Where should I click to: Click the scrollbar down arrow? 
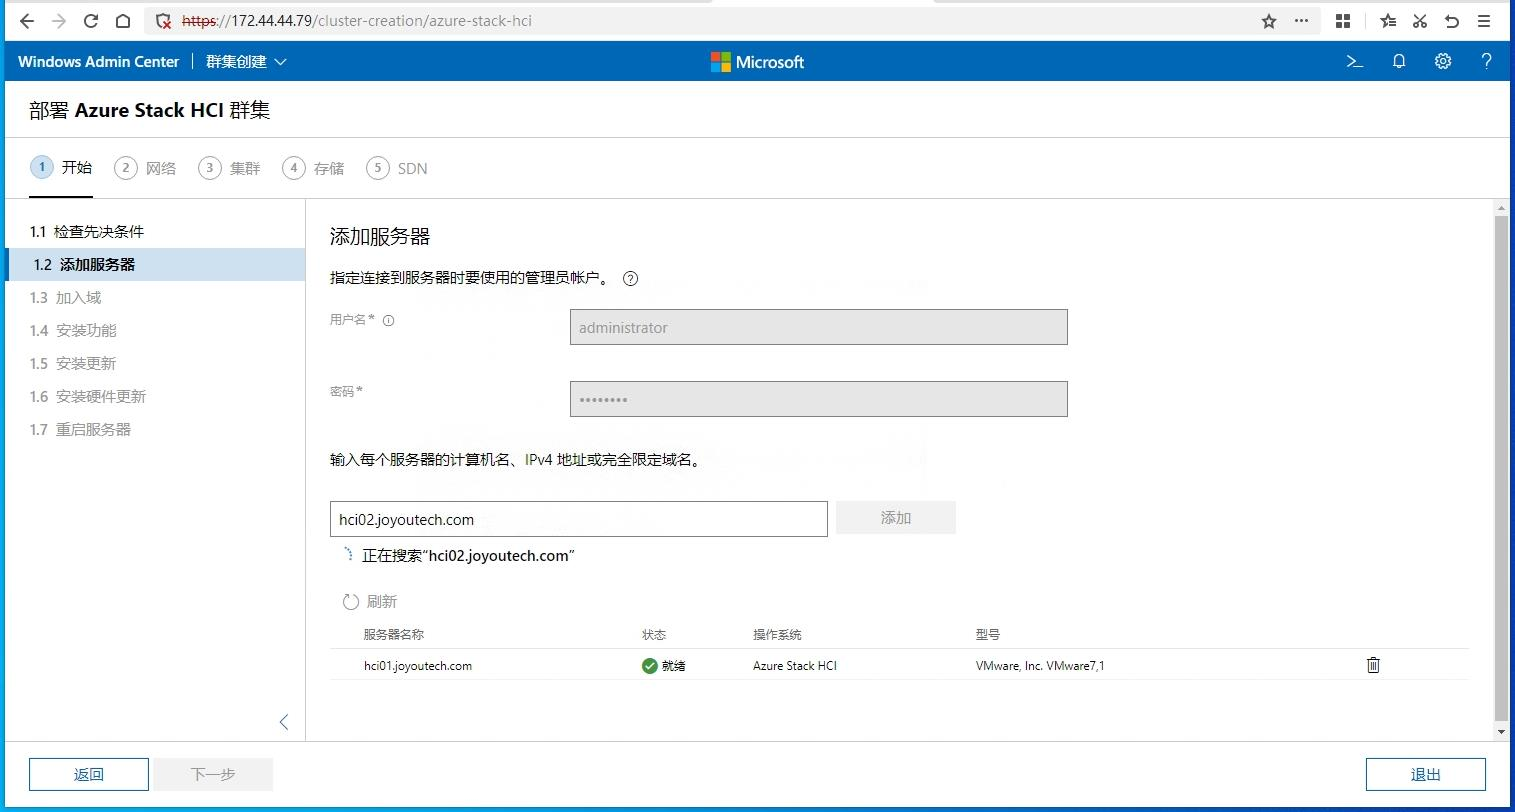[x=1501, y=732]
